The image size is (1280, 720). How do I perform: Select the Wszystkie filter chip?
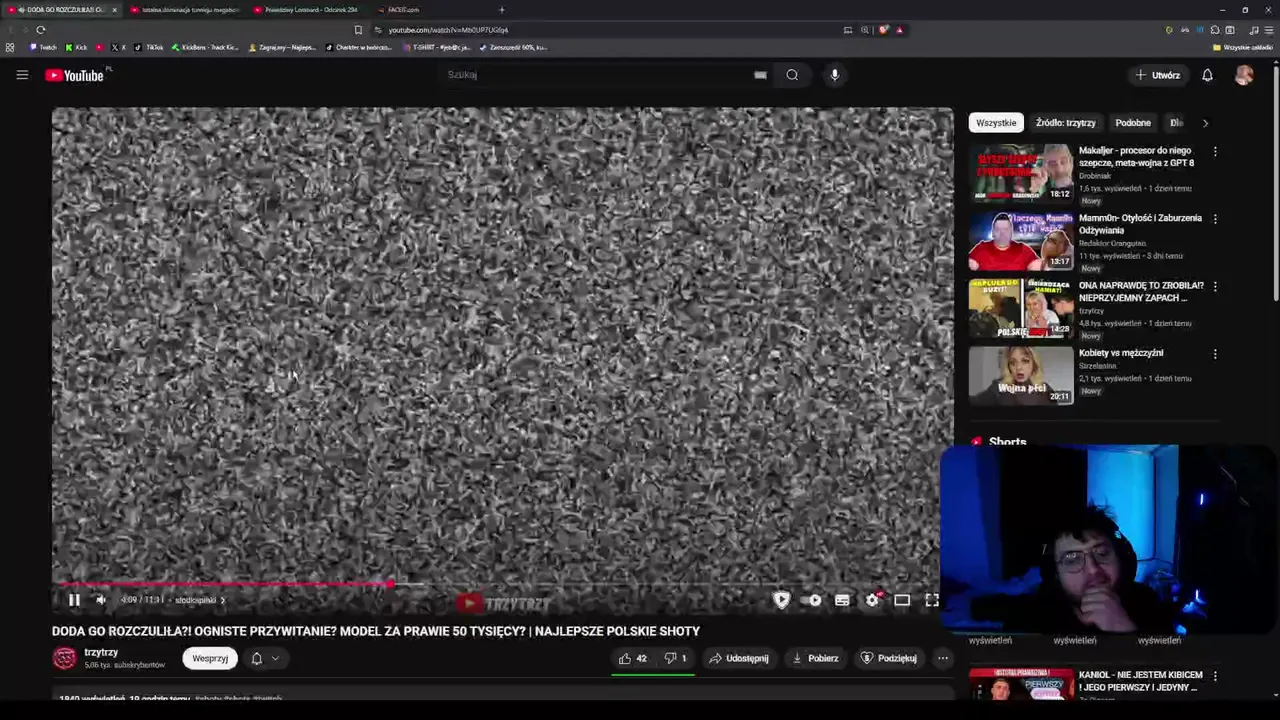[x=996, y=123]
